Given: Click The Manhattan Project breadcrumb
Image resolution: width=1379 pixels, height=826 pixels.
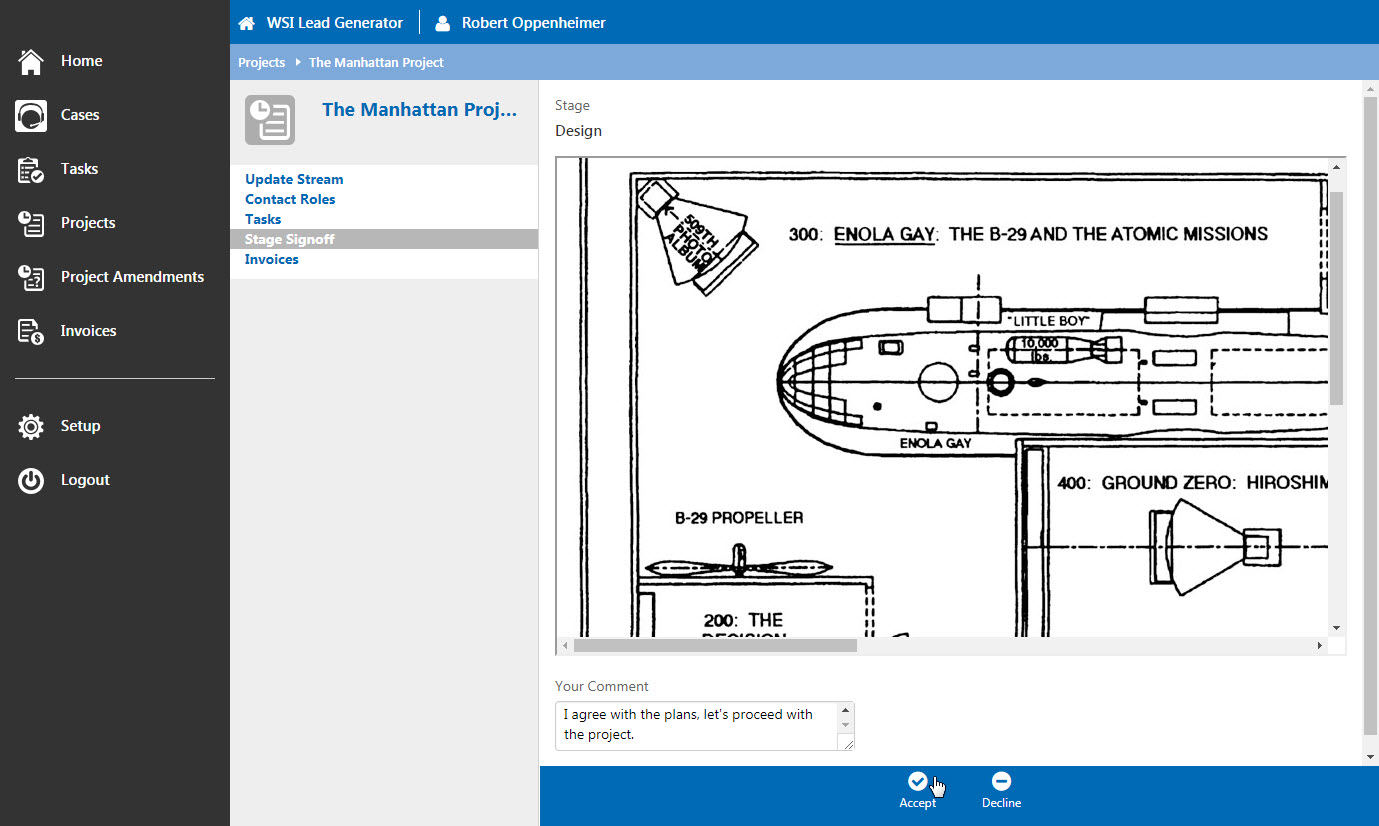Looking at the screenshot, I should point(376,62).
